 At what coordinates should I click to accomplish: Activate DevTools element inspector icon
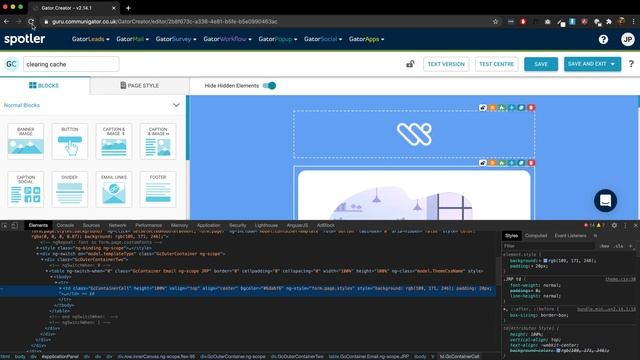(x=5, y=225)
